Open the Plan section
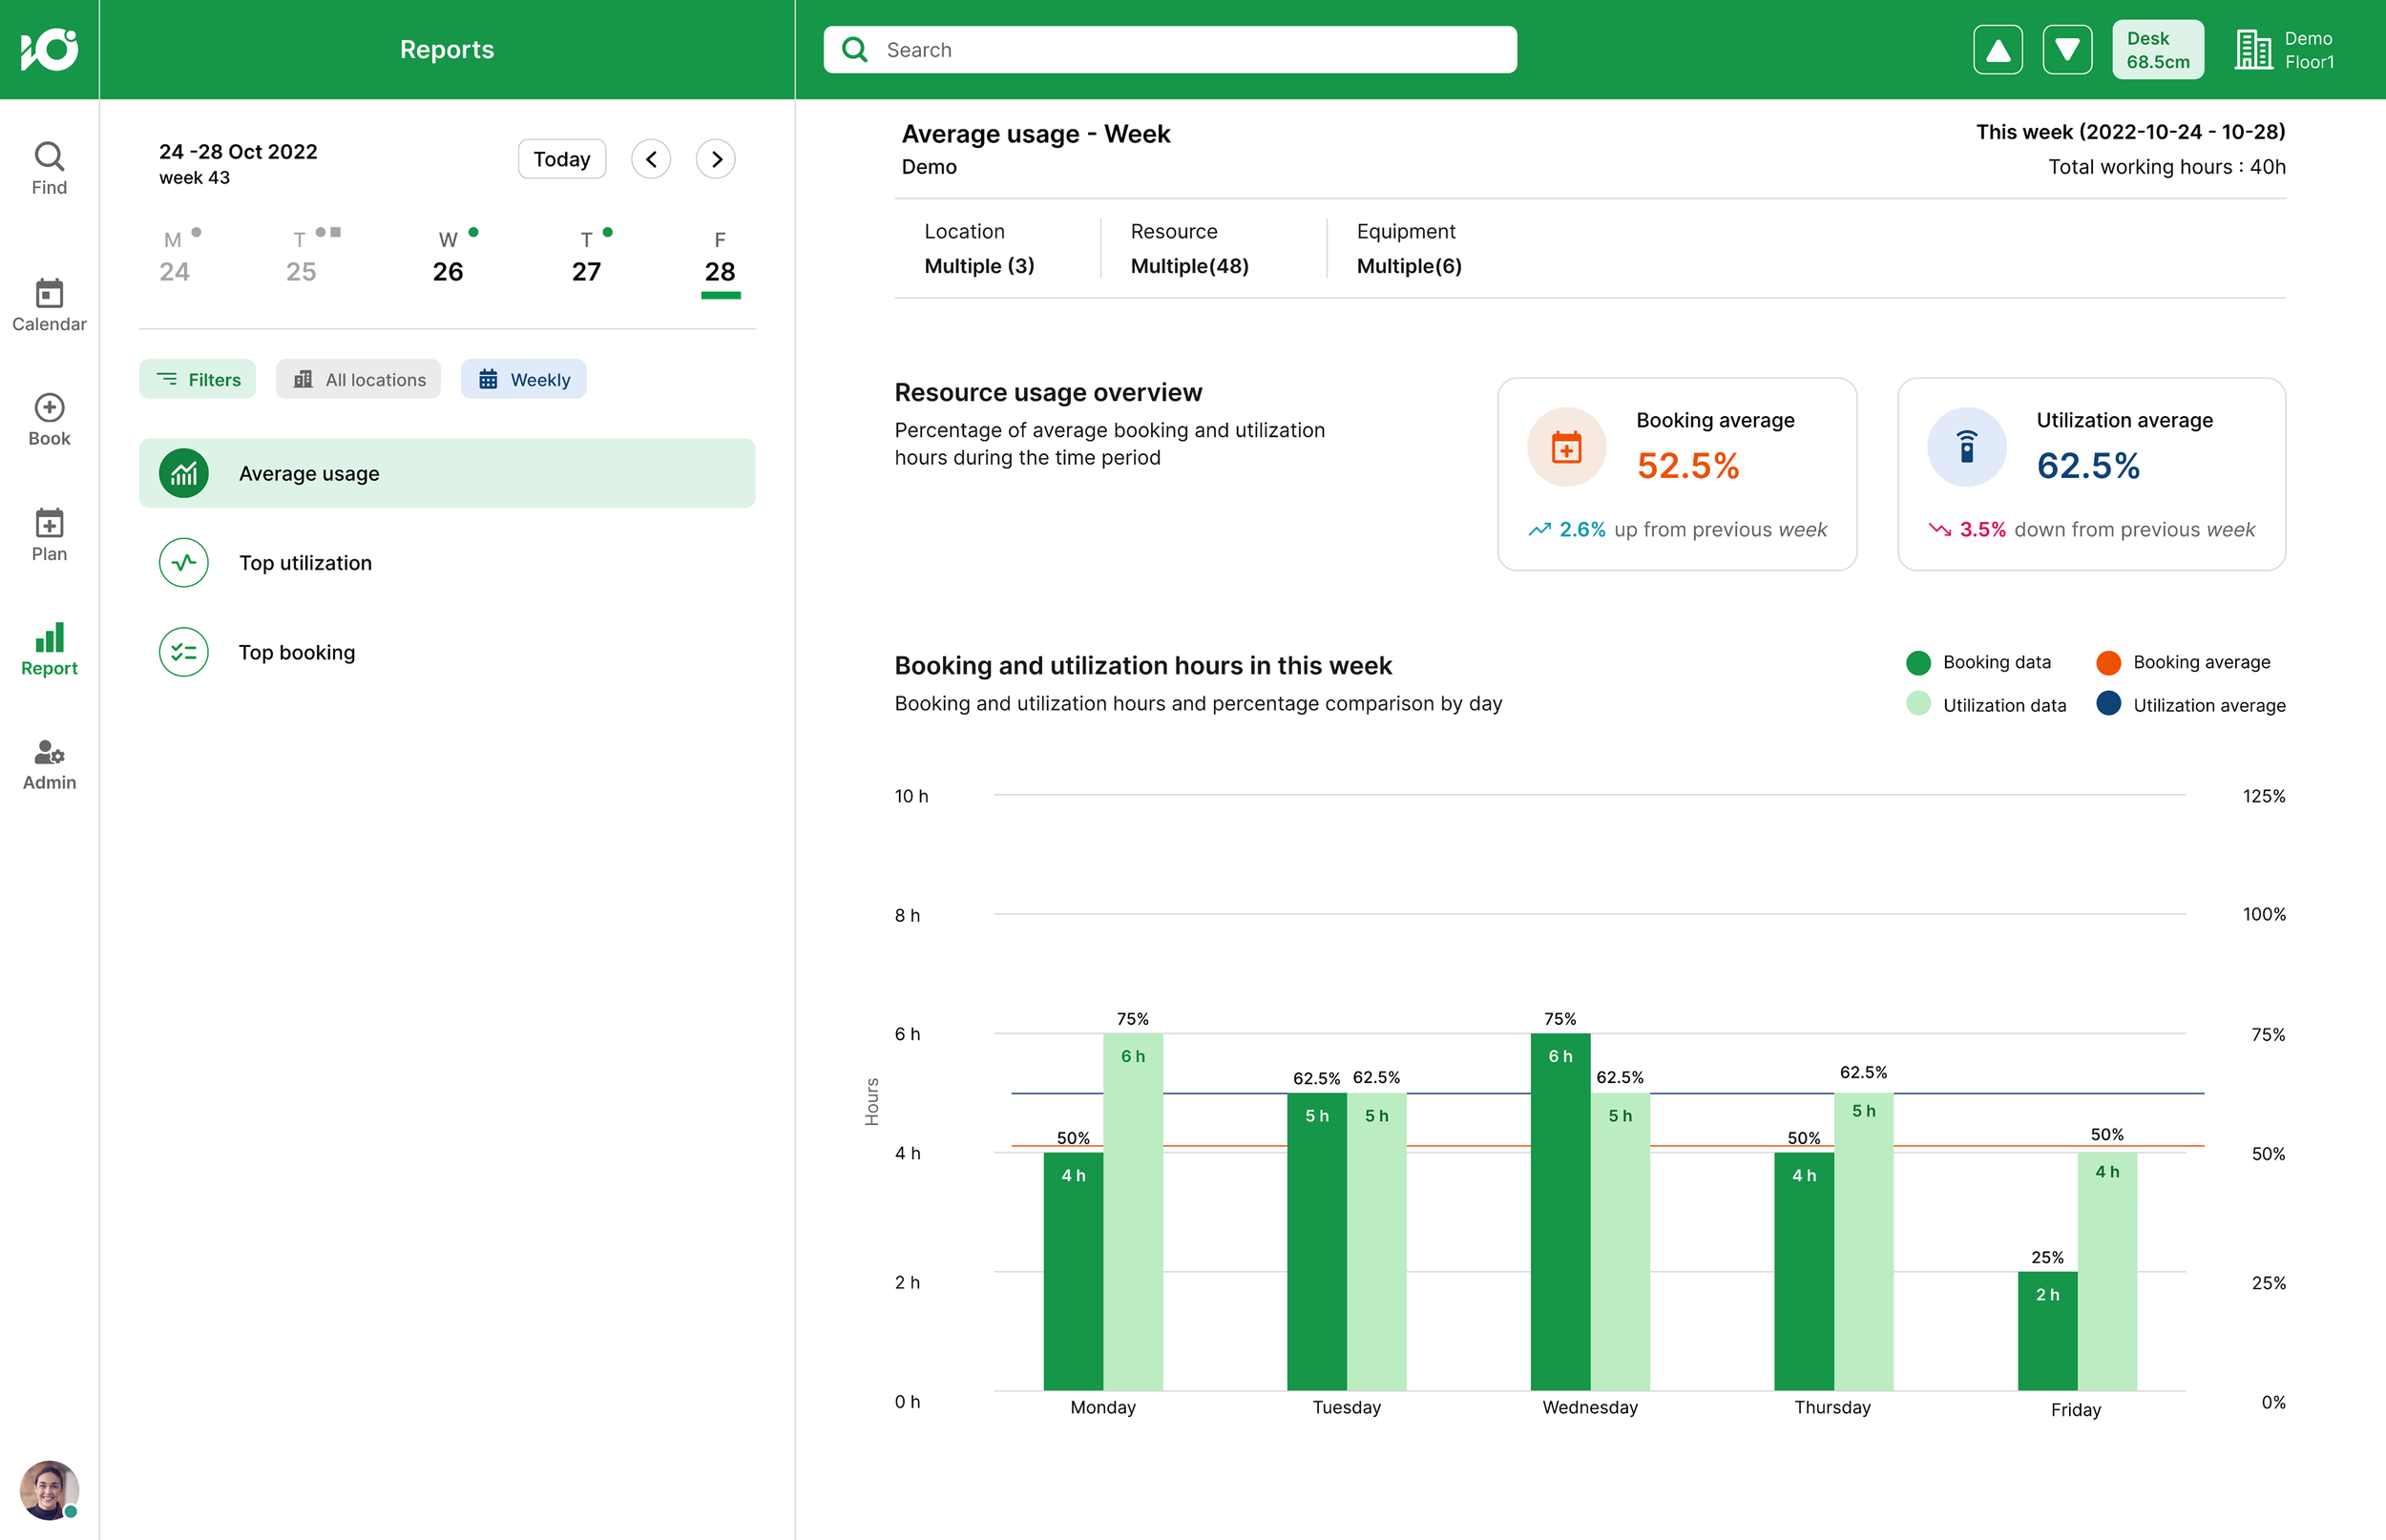Image resolution: width=2386 pixels, height=1540 pixels. [49, 535]
